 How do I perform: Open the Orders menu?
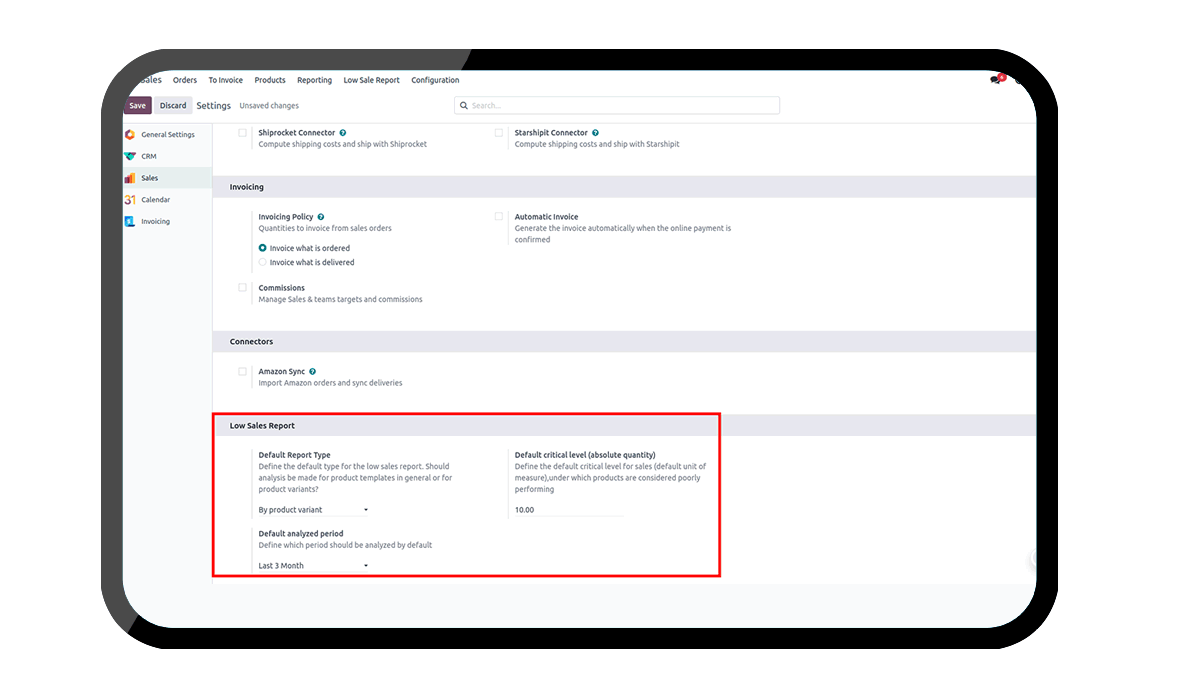coord(185,80)
